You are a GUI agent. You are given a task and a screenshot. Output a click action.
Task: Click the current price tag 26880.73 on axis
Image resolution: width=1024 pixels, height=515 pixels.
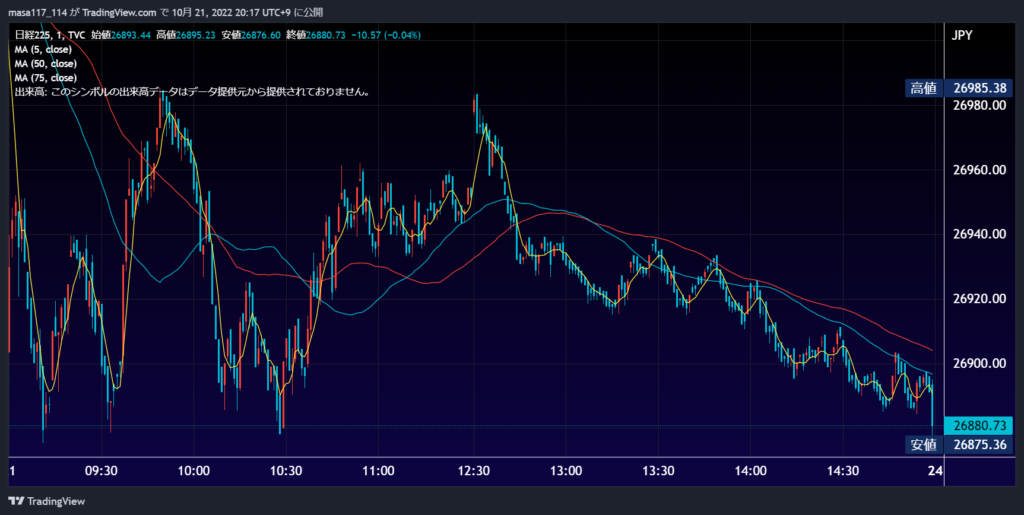(978, 426)
